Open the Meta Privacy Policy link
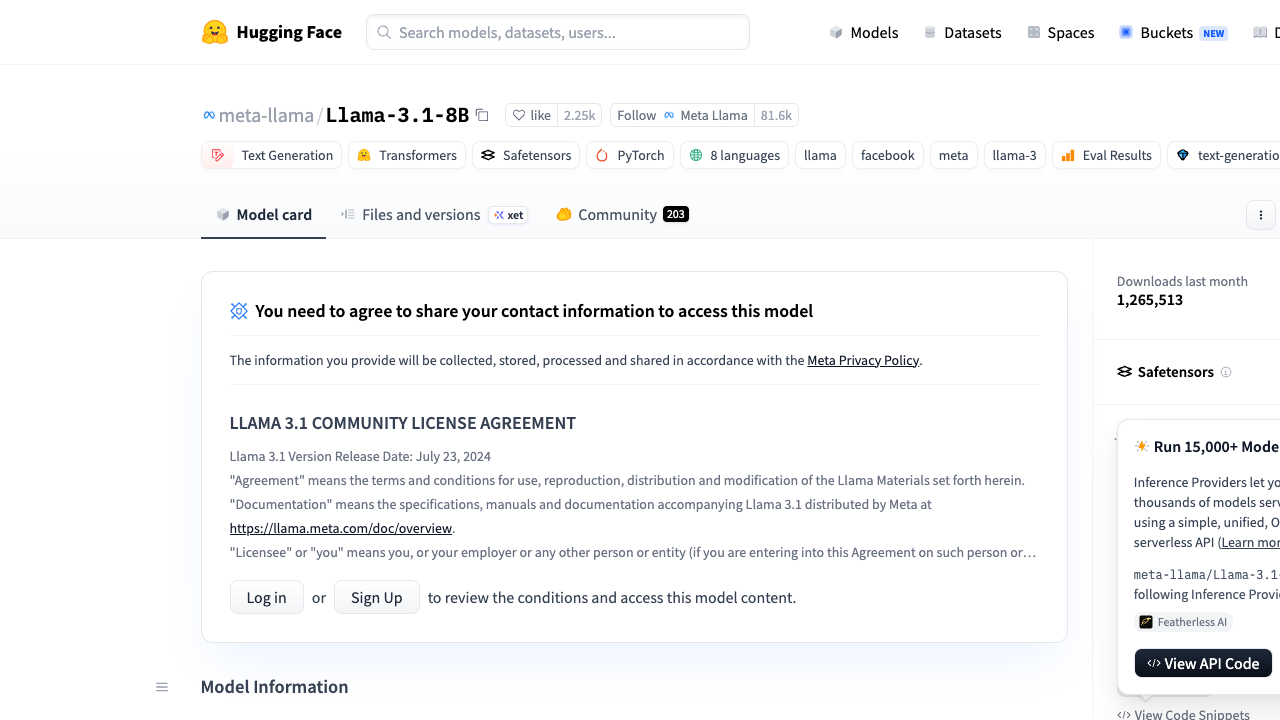This screenshot has width=1280, height=720. click(863, 360)
